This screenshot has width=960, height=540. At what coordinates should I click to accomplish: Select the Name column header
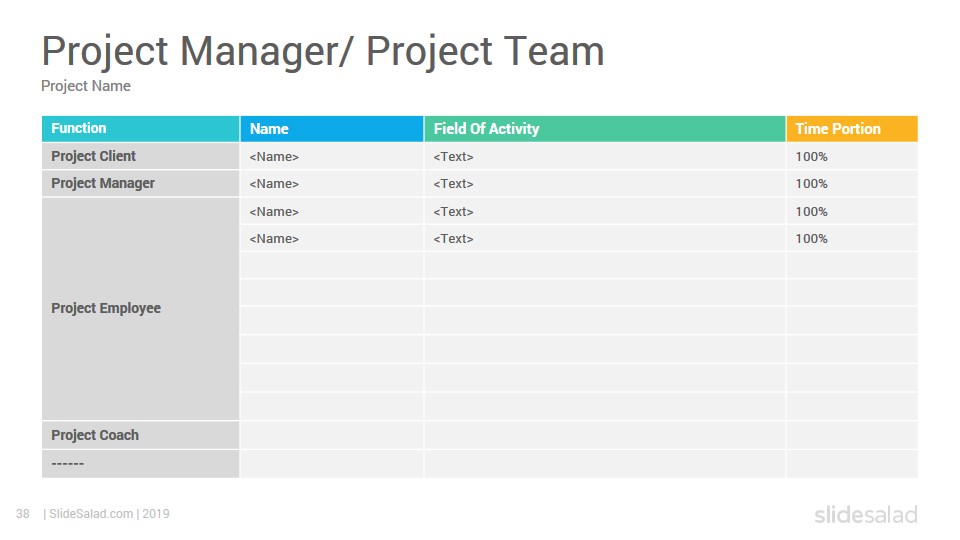point(332,129)
